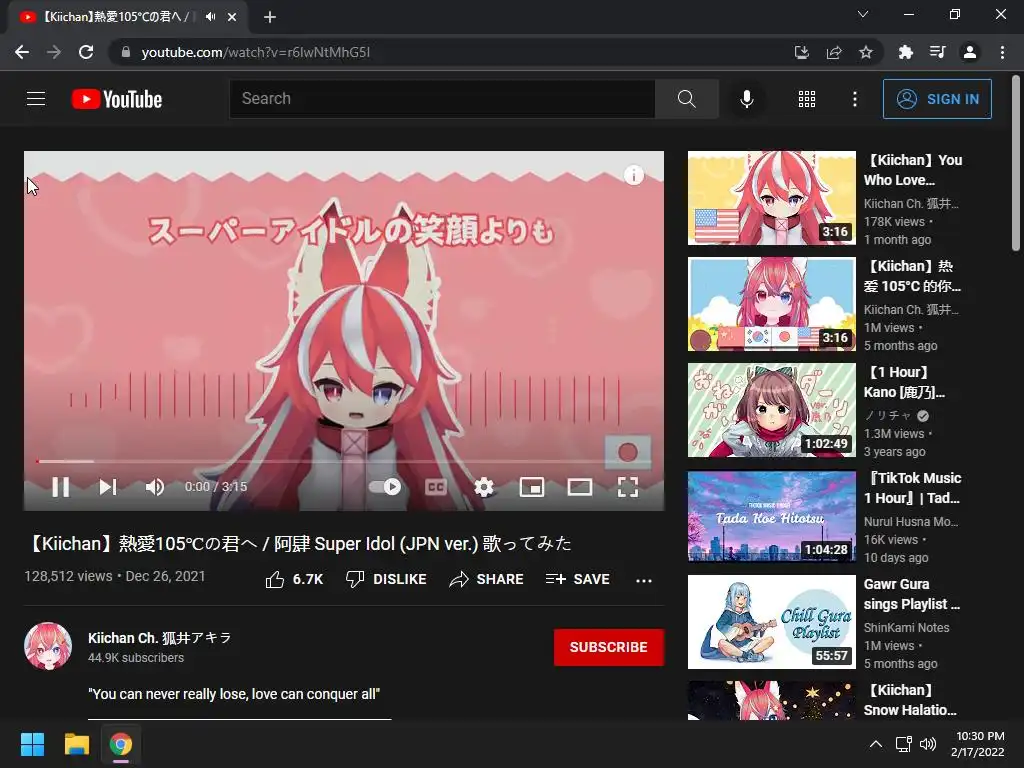
Task: Open File Explorer from the taskbar
Action: pos(76,744)
